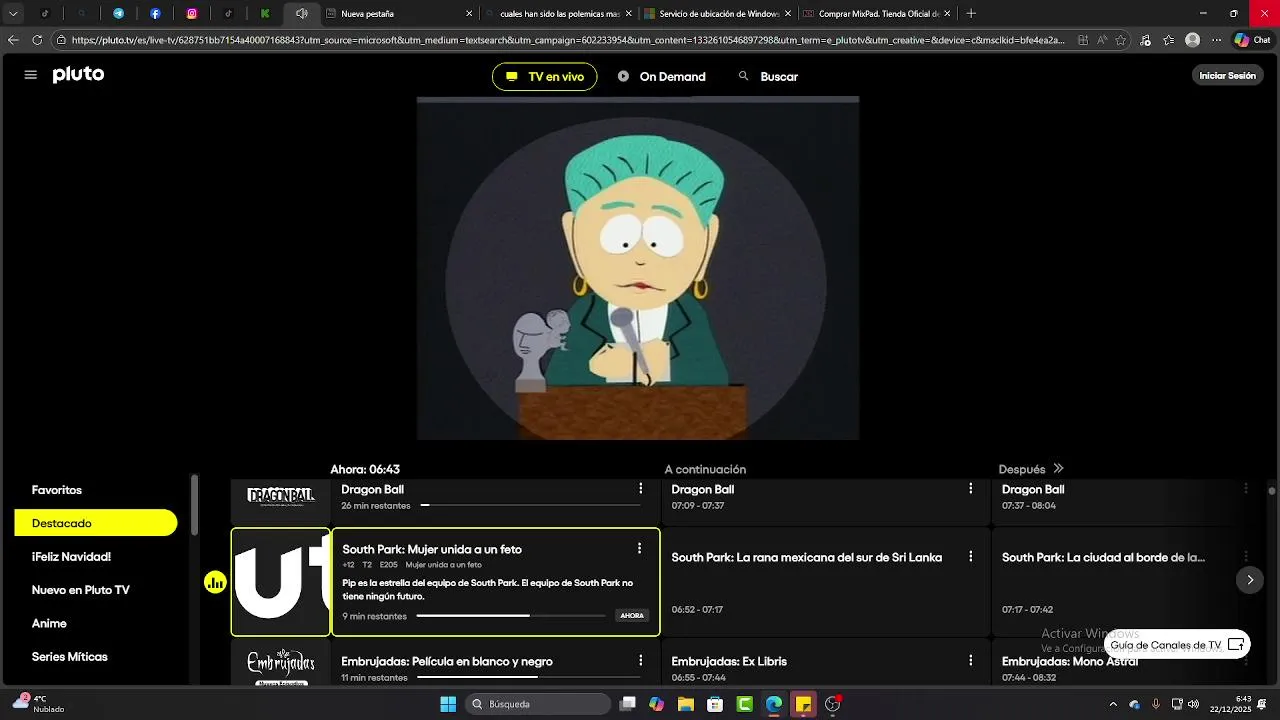
Task: Open Sticky Notes from taskbar
Action: point(803,704)
